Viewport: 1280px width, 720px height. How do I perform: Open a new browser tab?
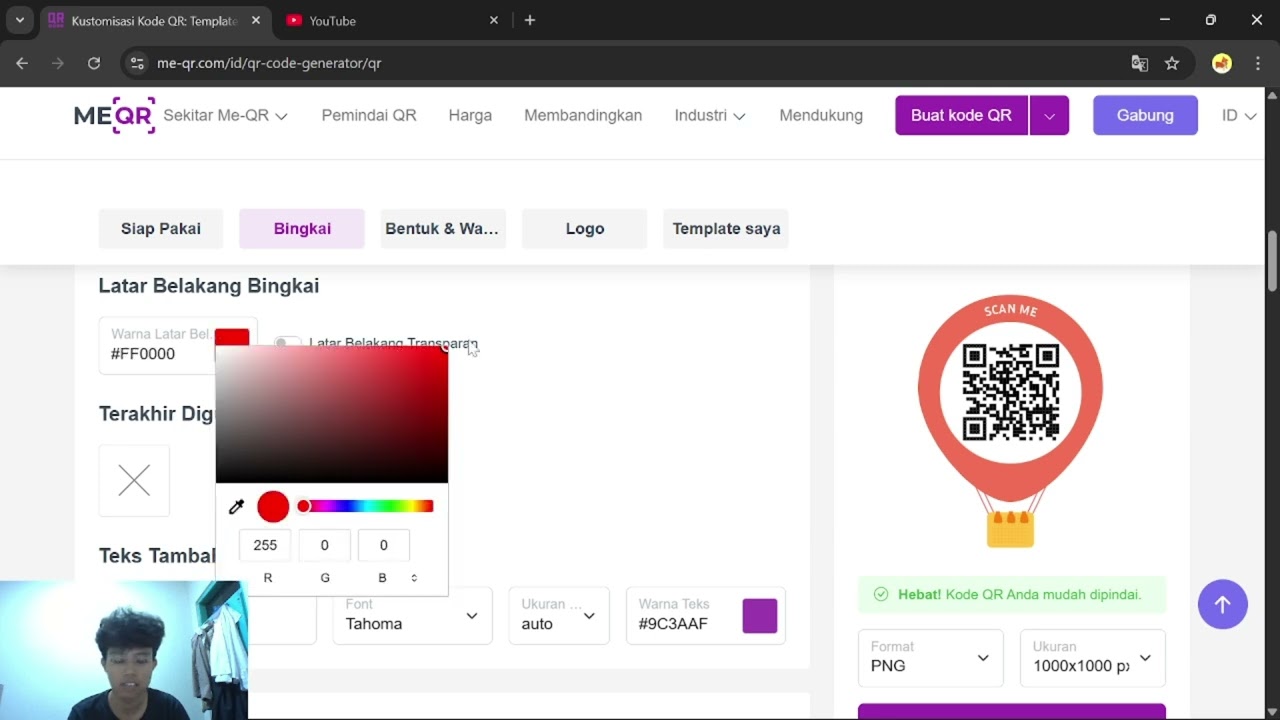pyautogui.click(x=530, y=20)
